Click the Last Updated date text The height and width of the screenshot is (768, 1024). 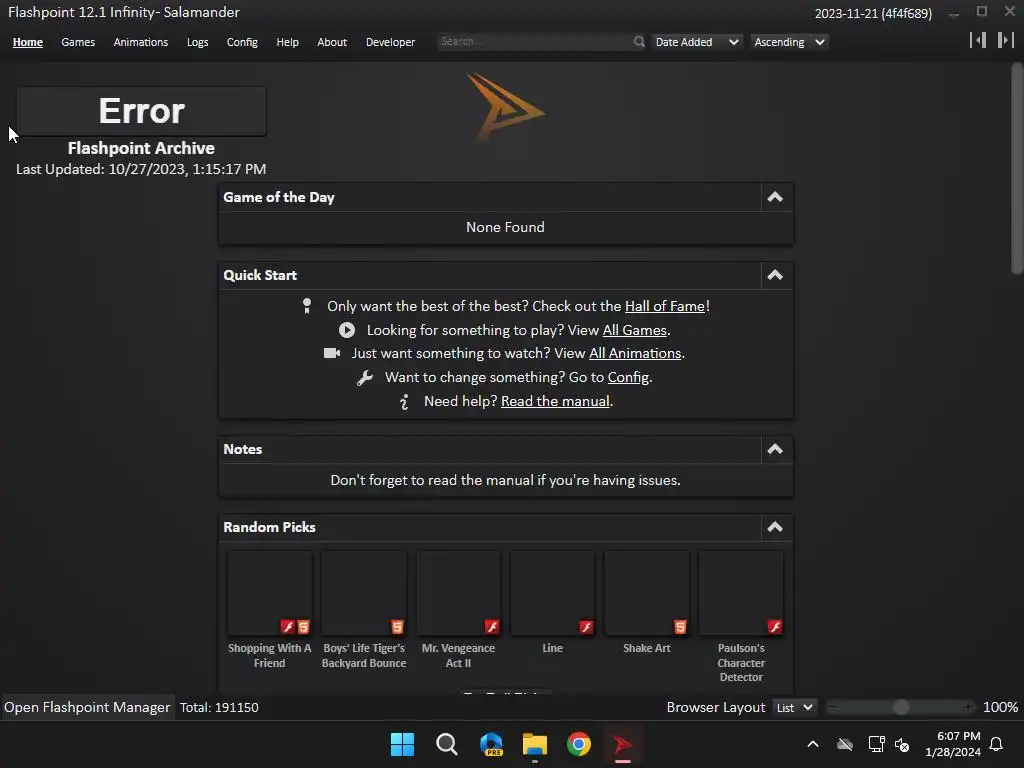(141, 169)
